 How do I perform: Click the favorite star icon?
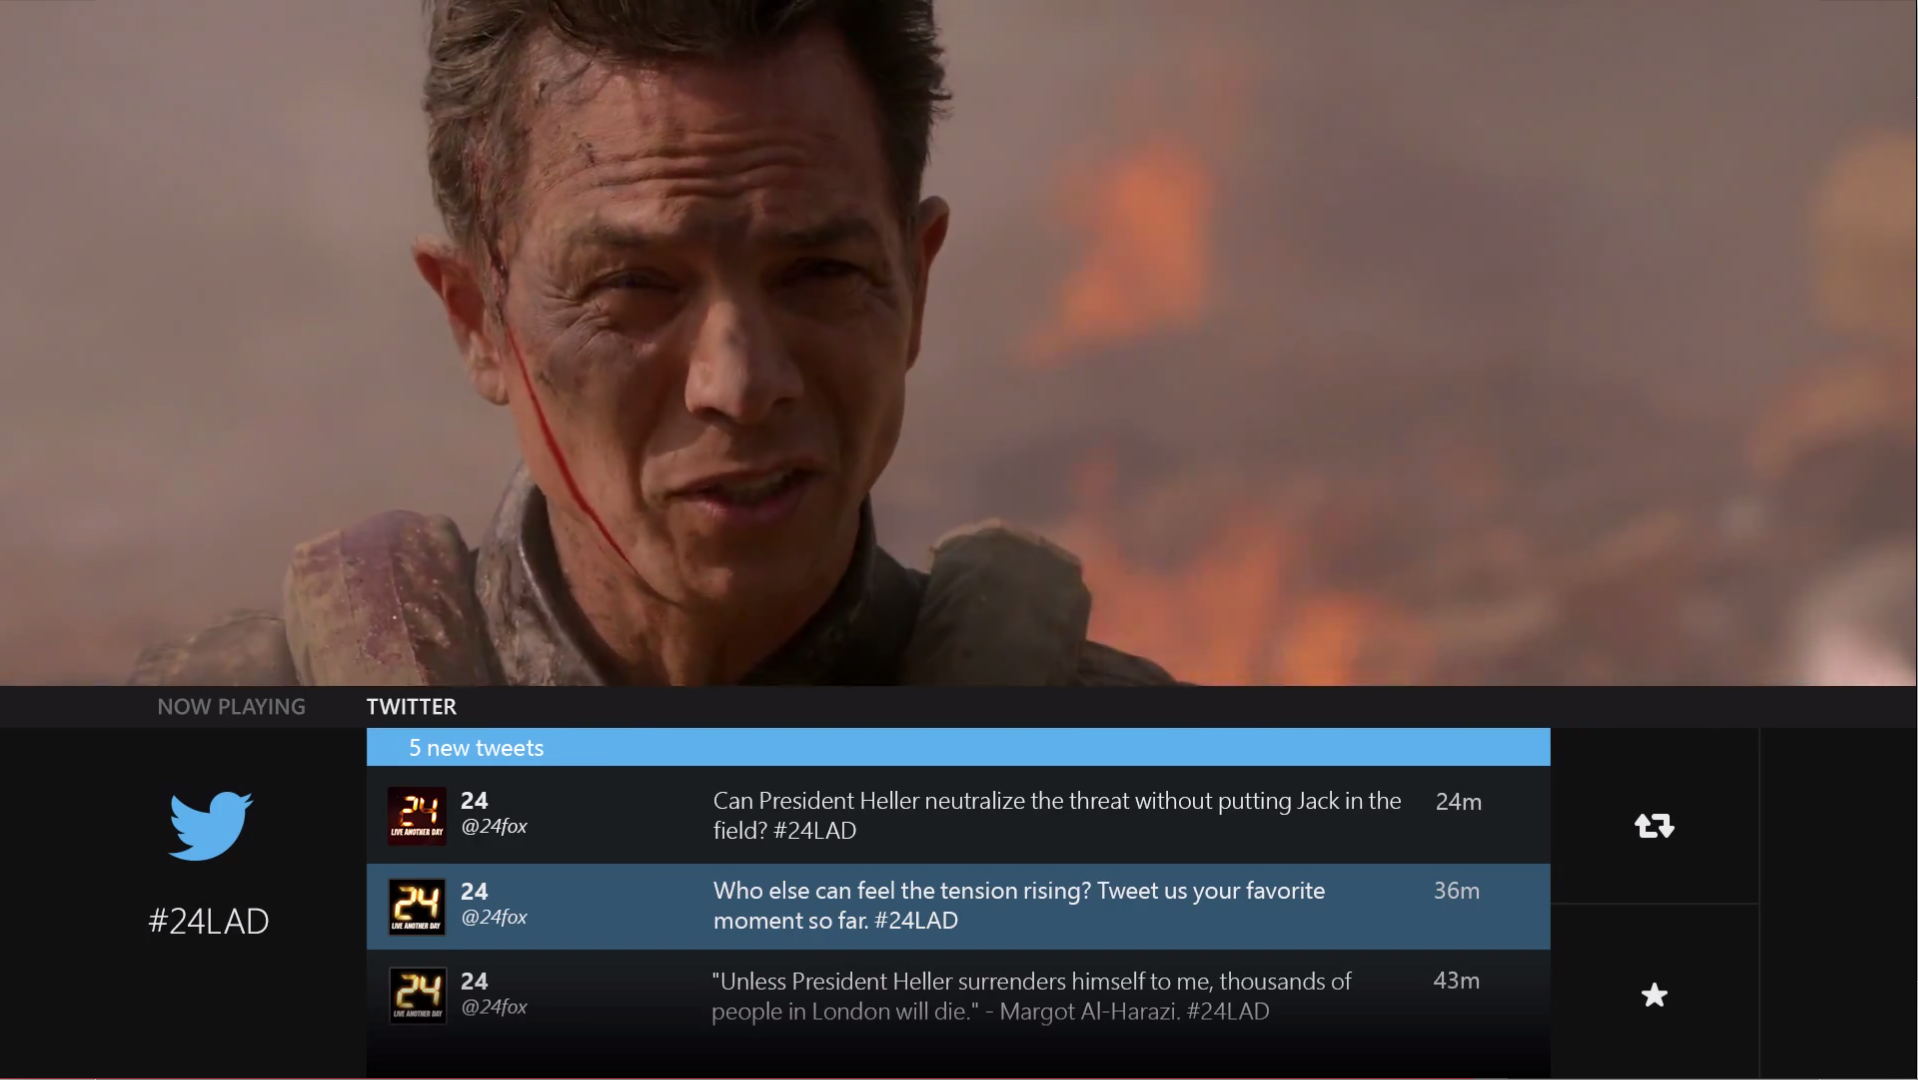coord(1655,995)
